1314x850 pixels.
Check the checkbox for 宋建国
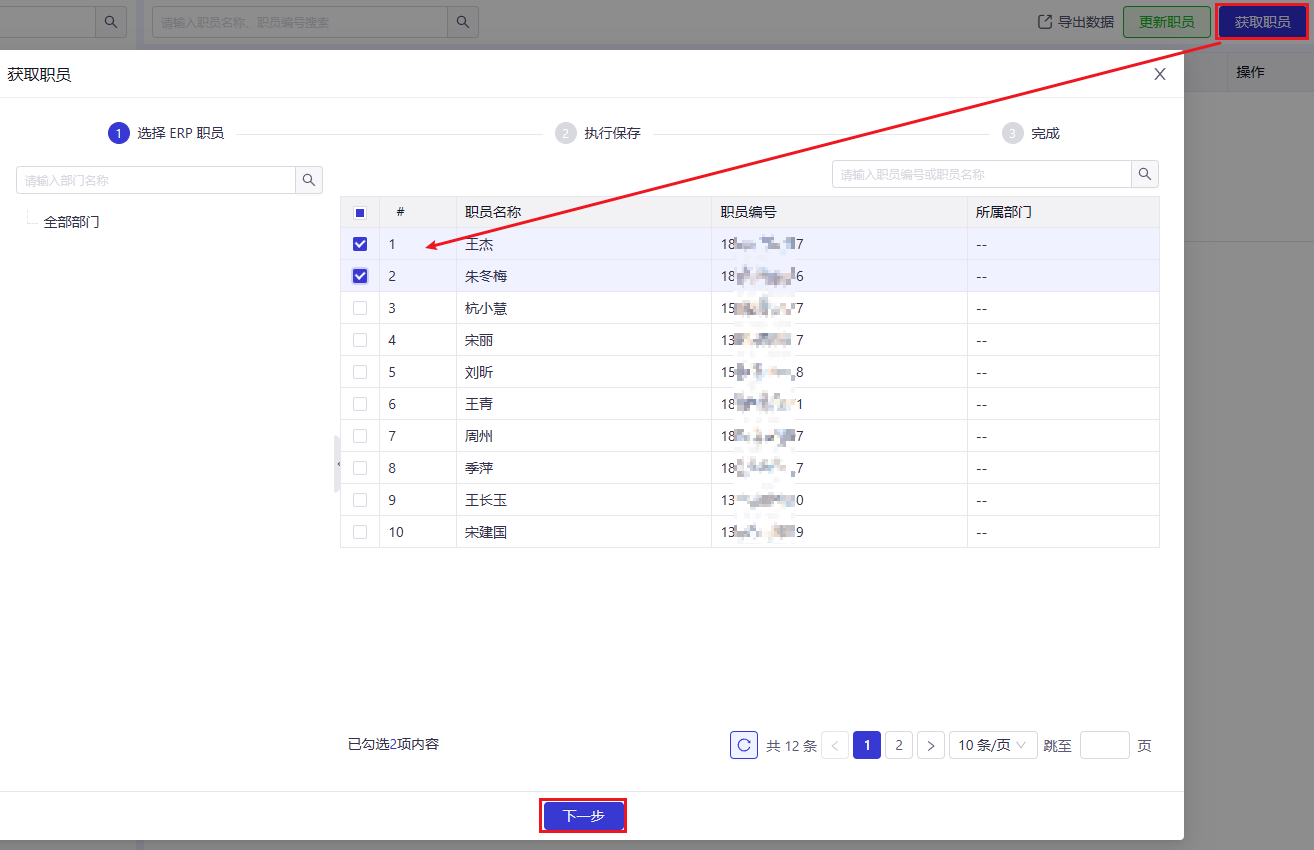coord(360,532)
